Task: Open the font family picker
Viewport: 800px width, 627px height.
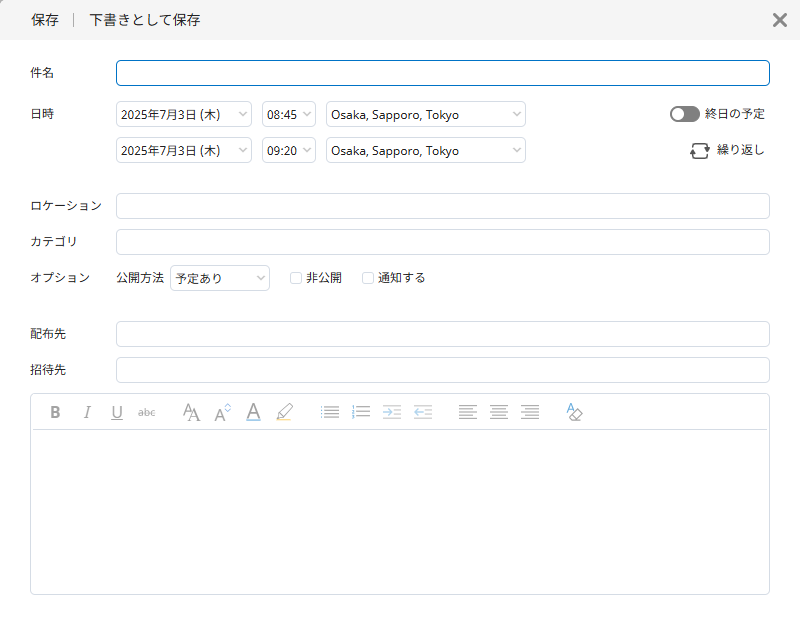Action: pyautogui.click(x=191, y=412)
